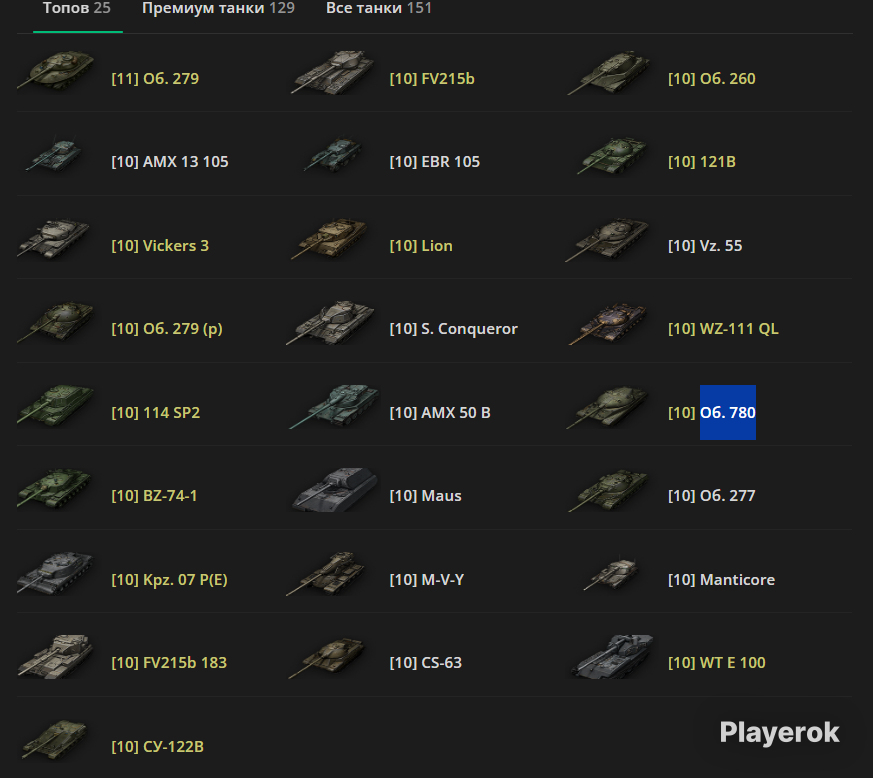The image size is (873, 778).
Task: Click the BZ-74-1 tank icon
Action: pos(54,489)
